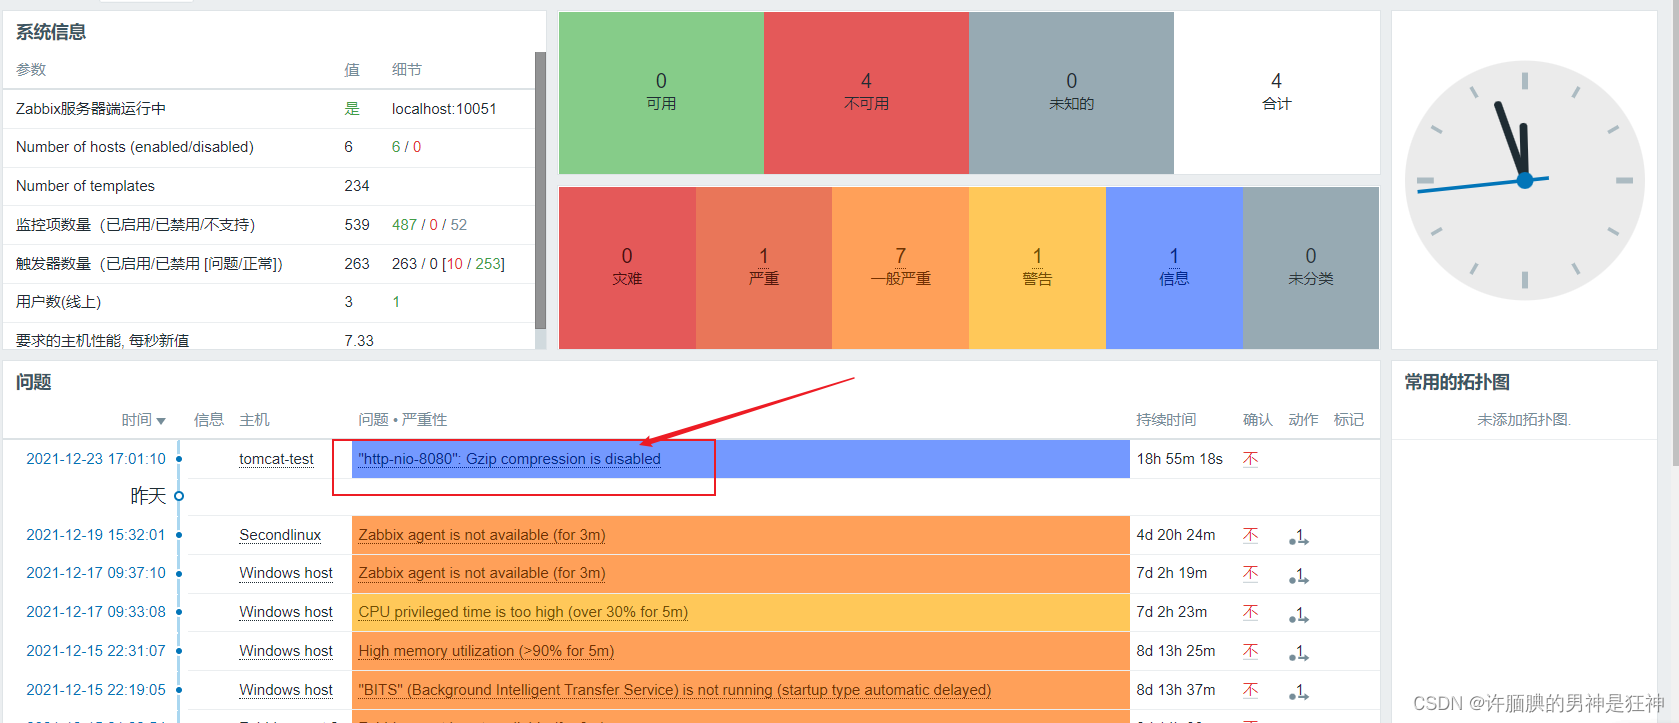1679x723 pixels.
Task: Click the green 可用 hosts tile
Action: pos(661,93)
